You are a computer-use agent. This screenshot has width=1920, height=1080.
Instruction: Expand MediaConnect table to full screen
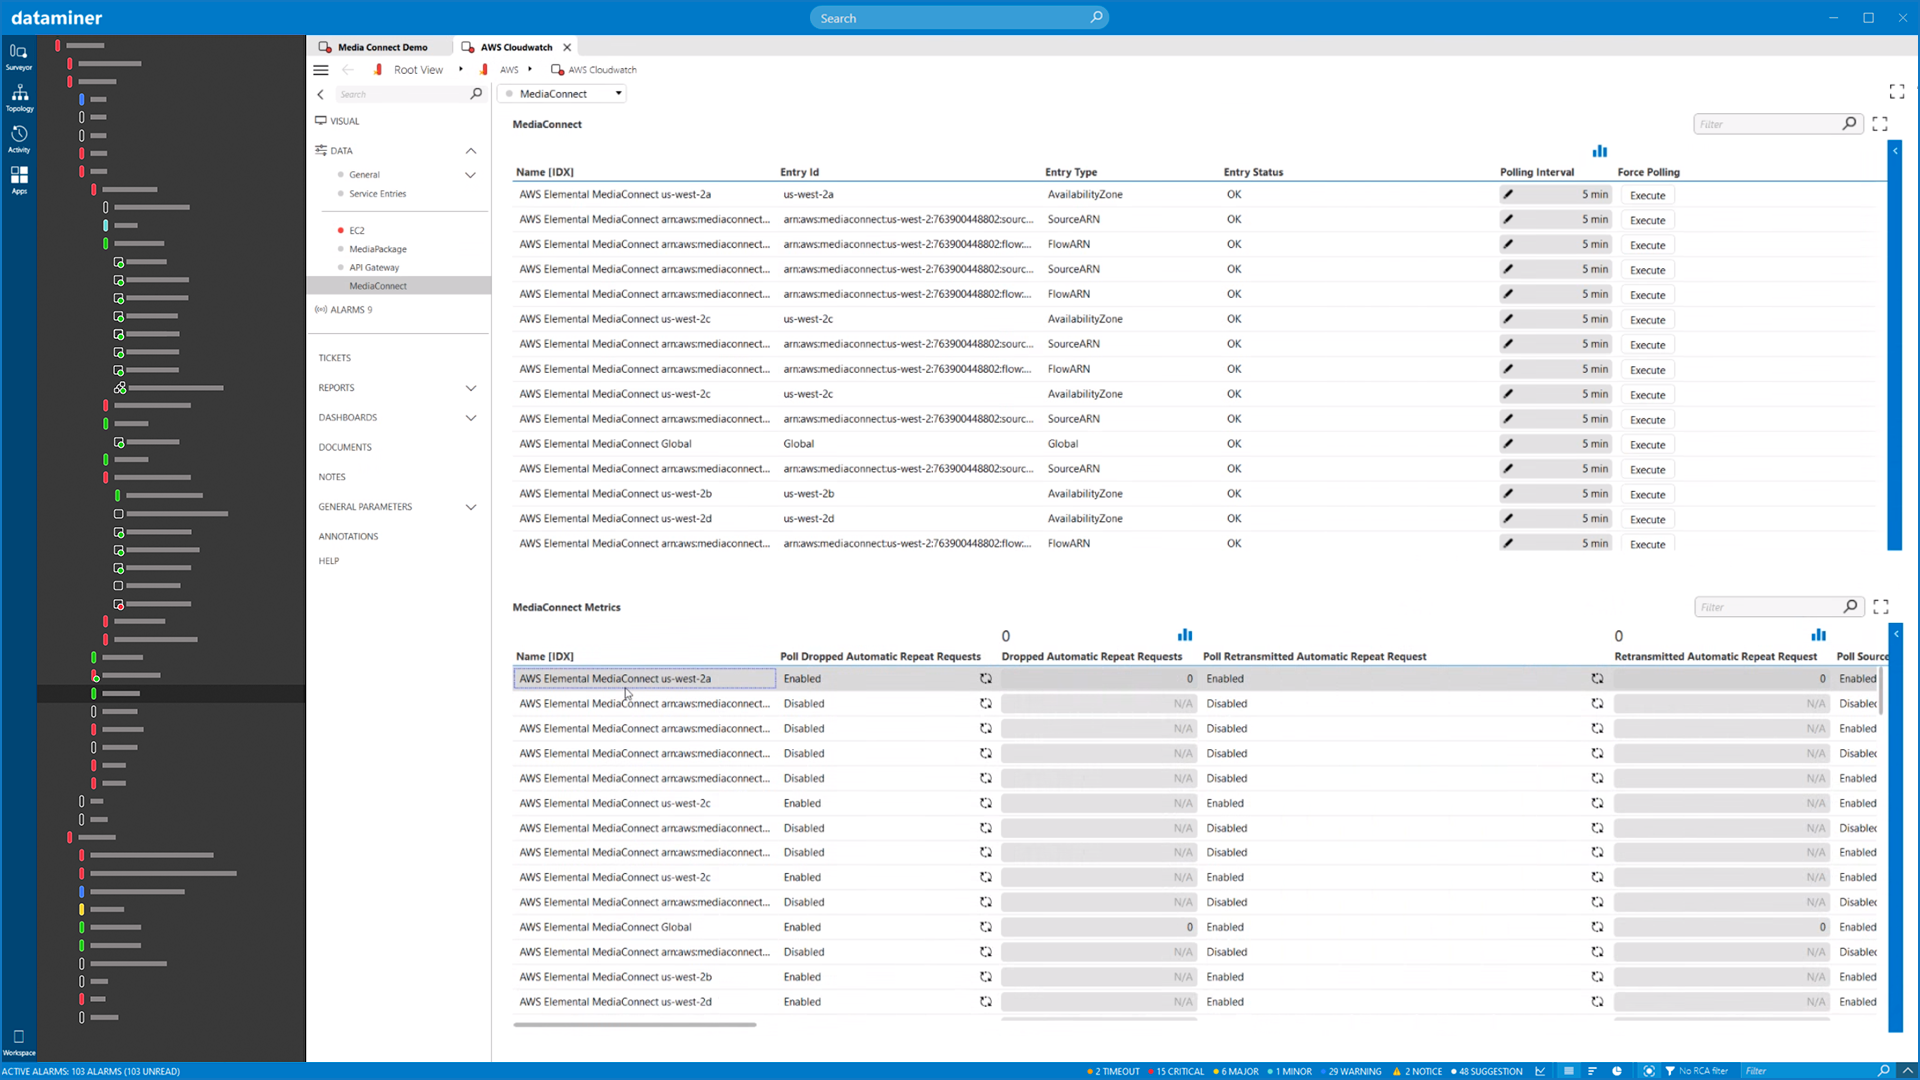1880,124
